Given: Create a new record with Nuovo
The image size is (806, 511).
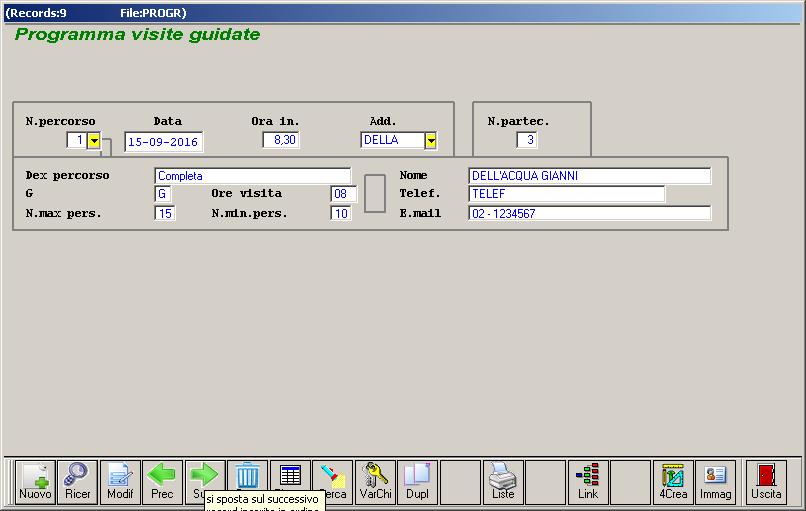Looking at the screenshot, I should [35, 482].
